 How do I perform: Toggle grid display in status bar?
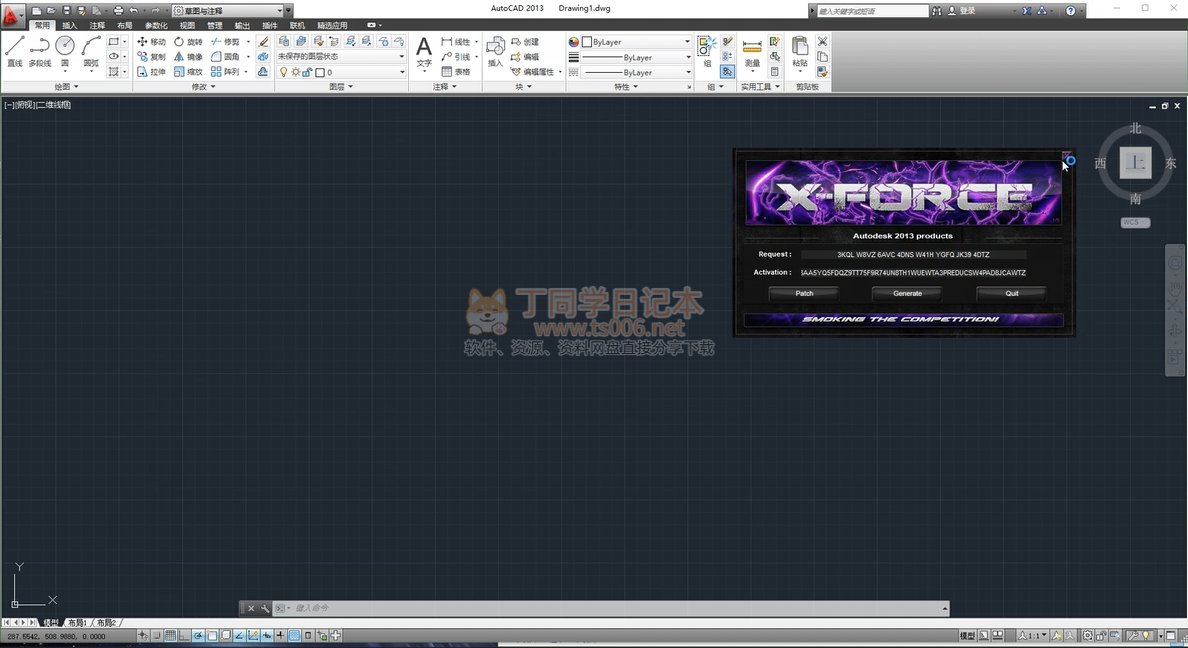click(171, 636)
